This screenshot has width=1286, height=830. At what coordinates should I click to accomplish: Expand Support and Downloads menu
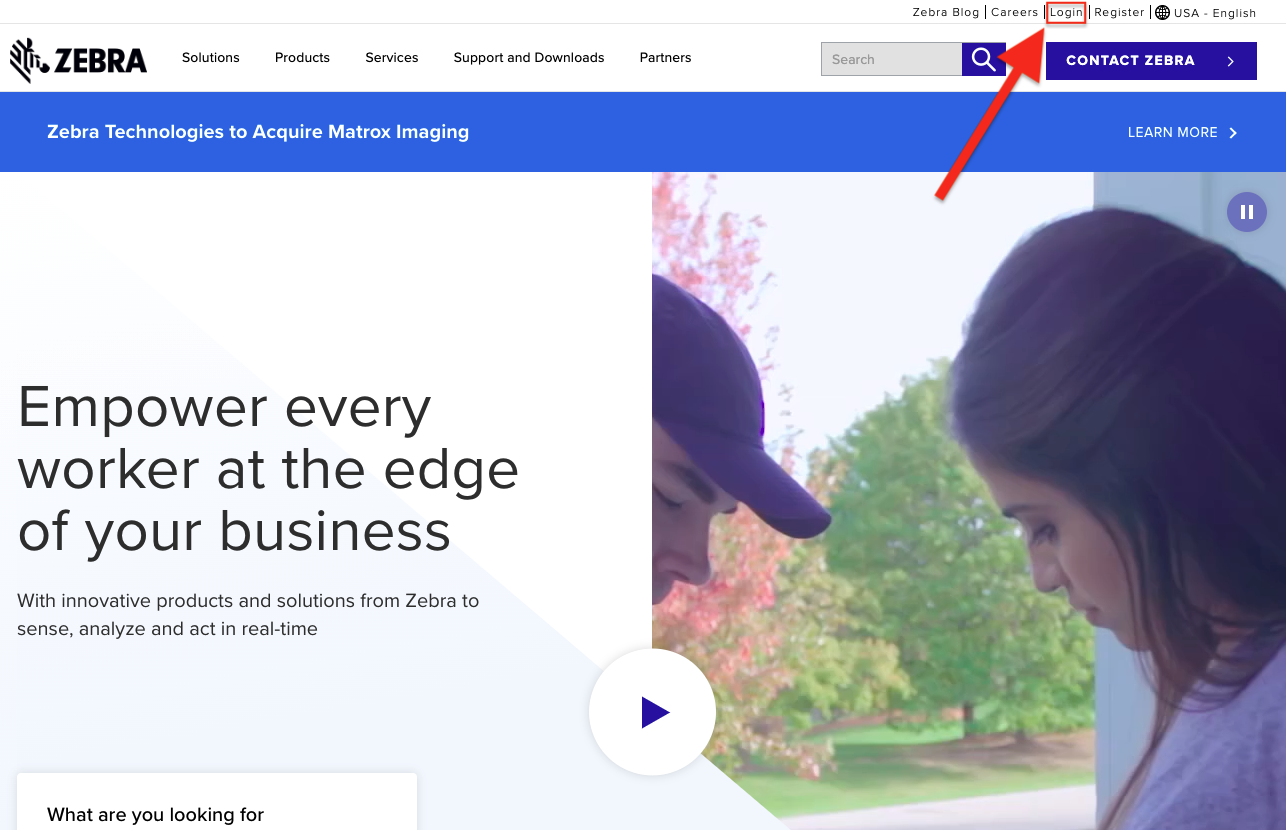point(528,58)
